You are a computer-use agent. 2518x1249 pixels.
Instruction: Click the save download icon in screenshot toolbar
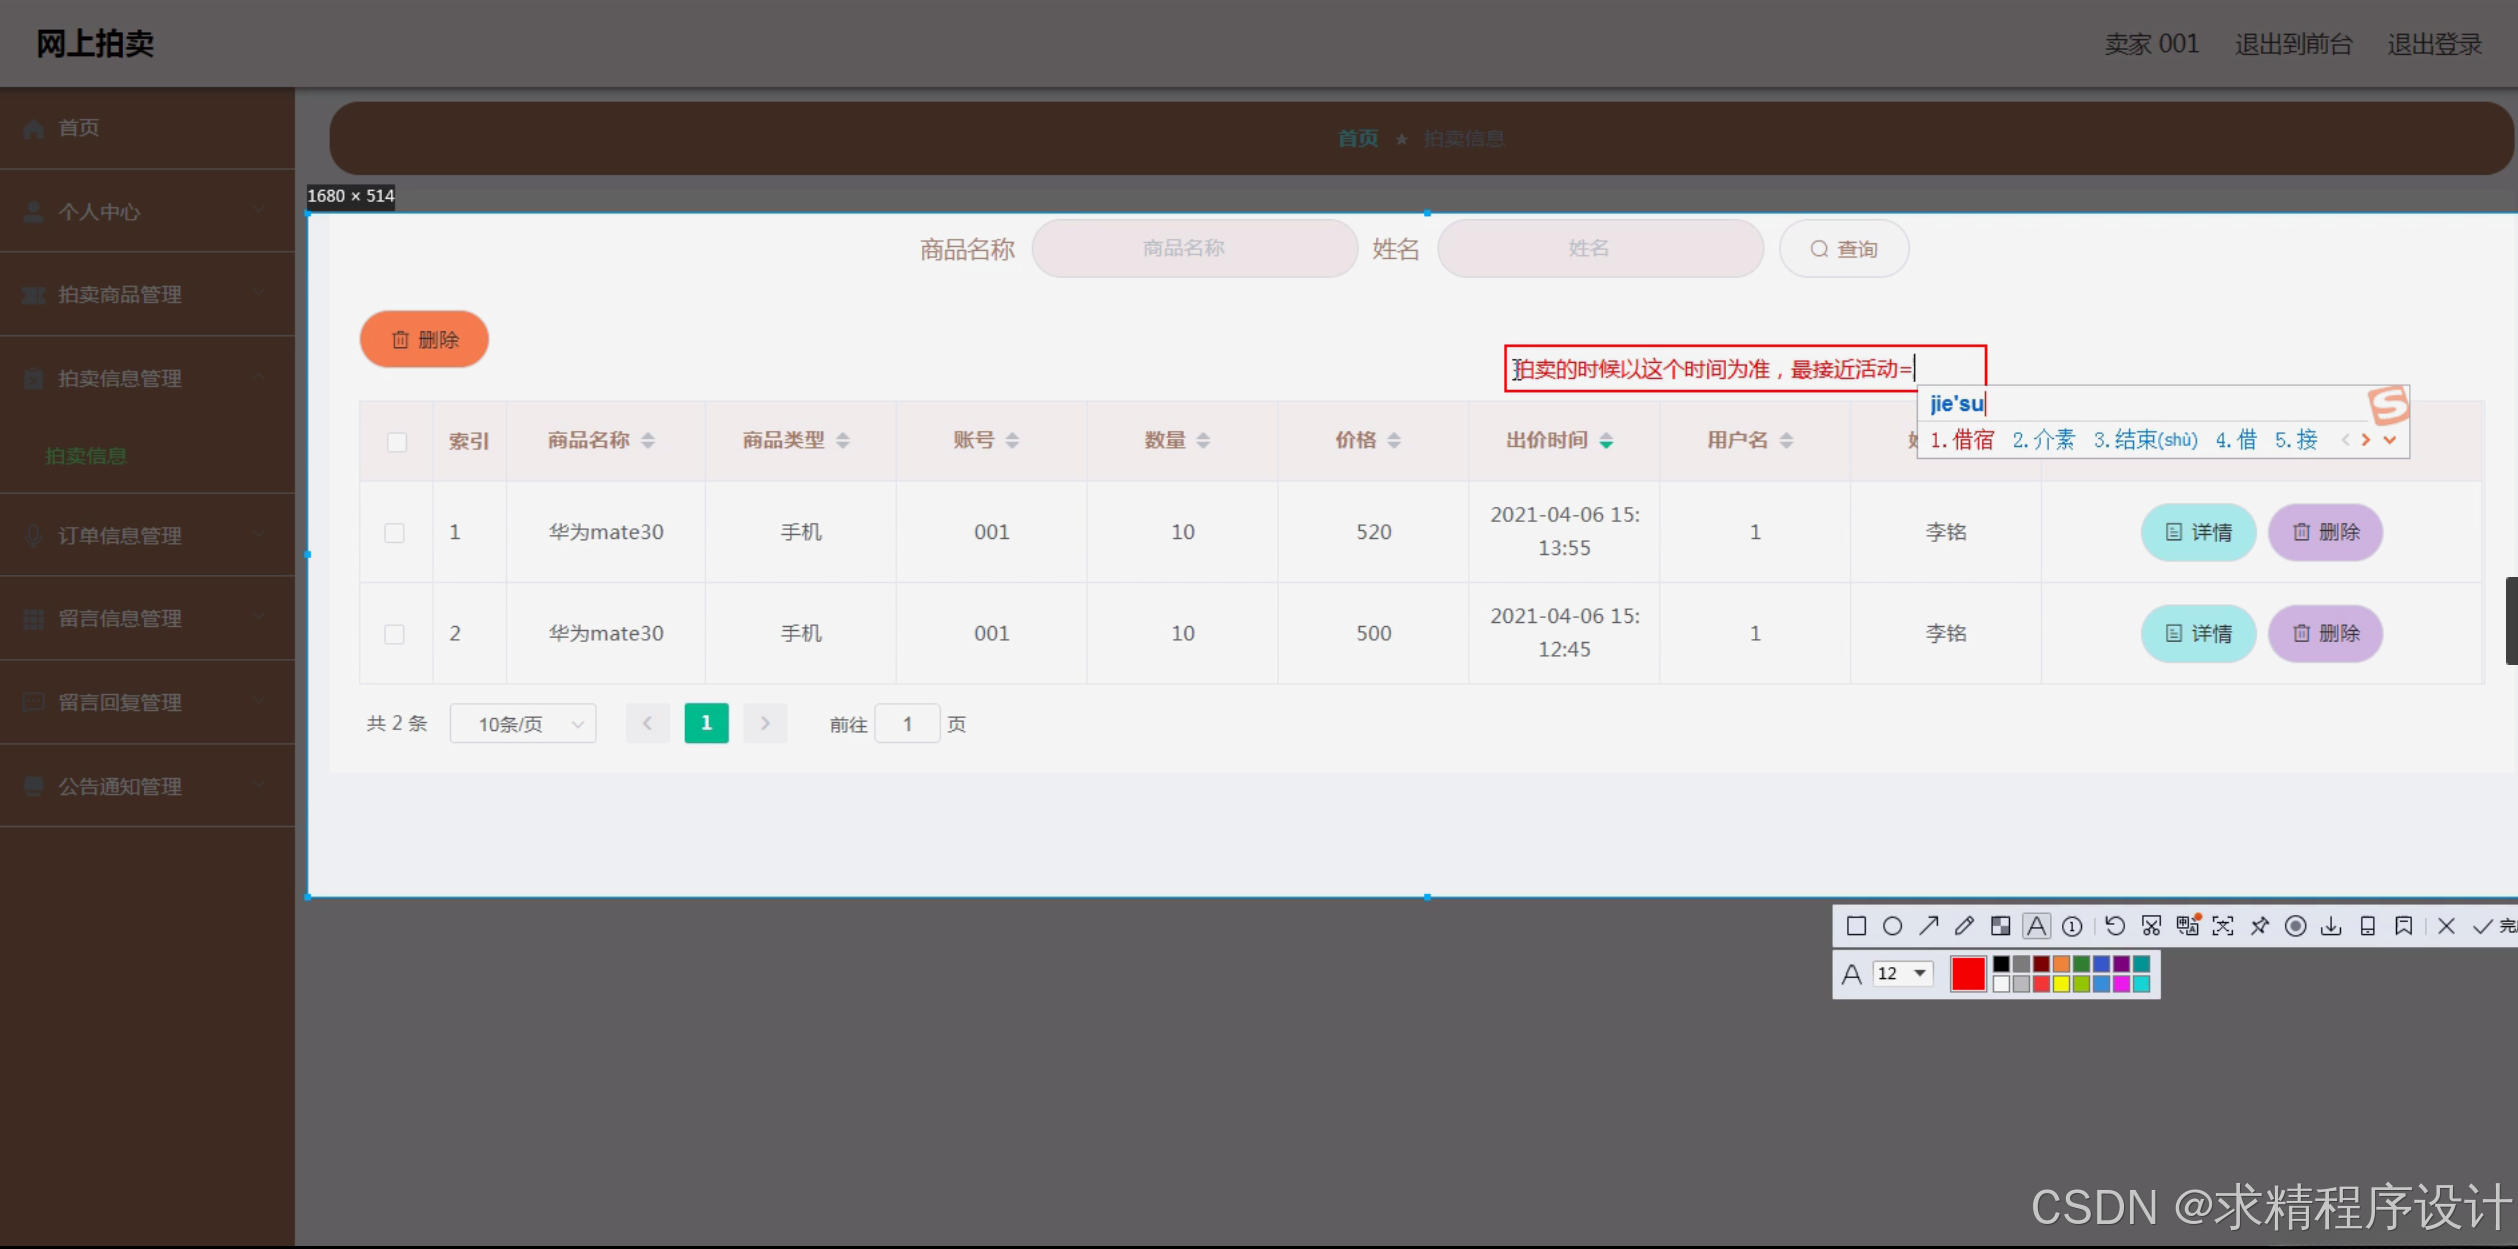click(x=2331, y=926)
